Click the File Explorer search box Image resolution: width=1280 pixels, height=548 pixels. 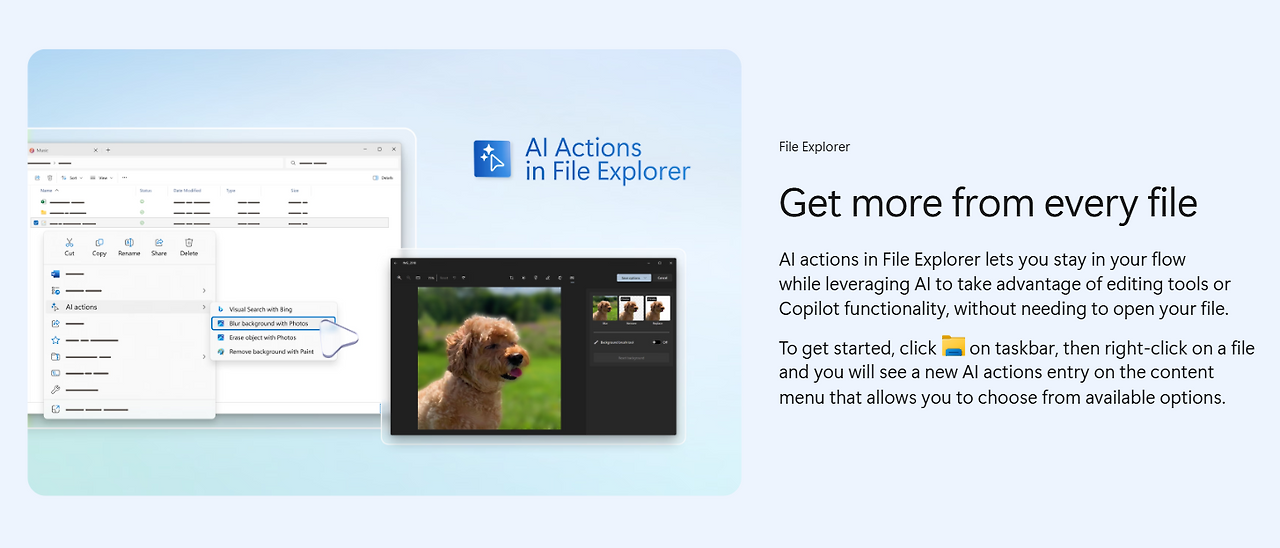[x=342, y=163]
